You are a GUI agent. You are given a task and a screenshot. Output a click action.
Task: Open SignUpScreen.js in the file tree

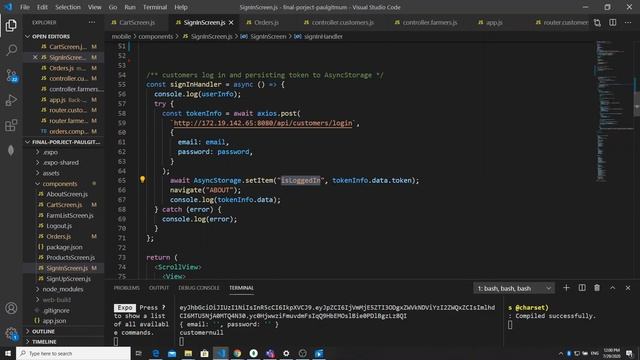[x=68, y=279]
